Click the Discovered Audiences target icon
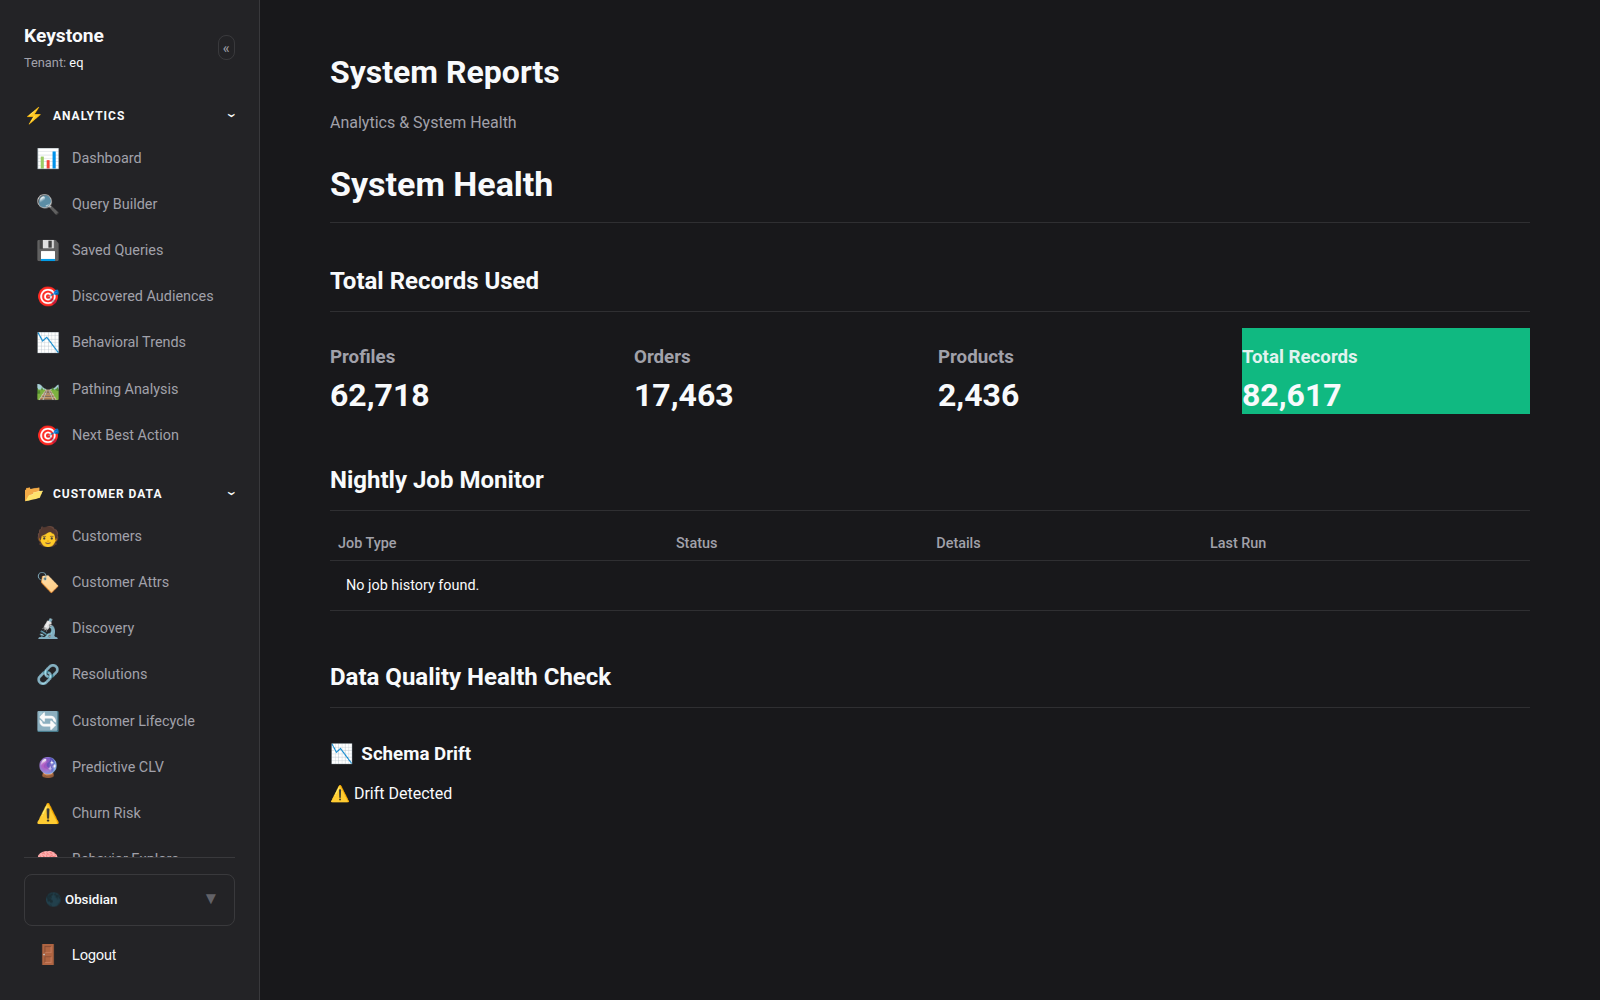Viewport: 1600px width, 1000px height. coord(48,296)
